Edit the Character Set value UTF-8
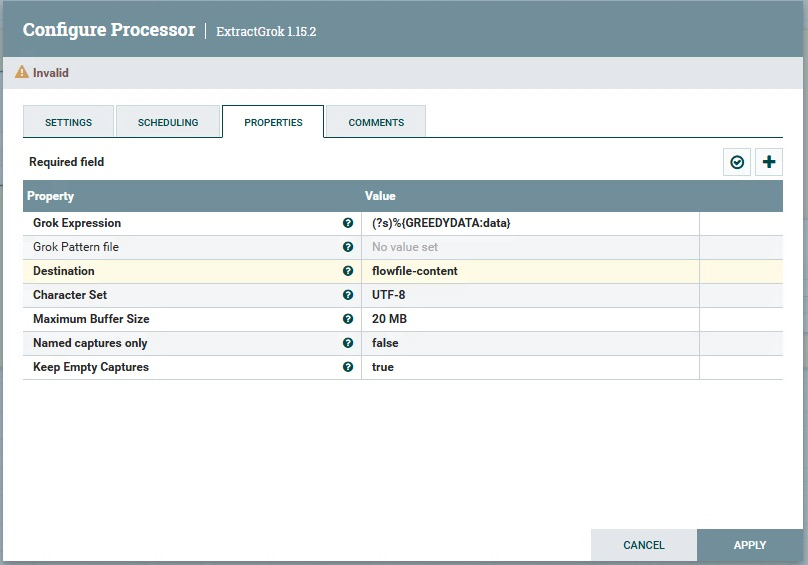 point(530,295)
